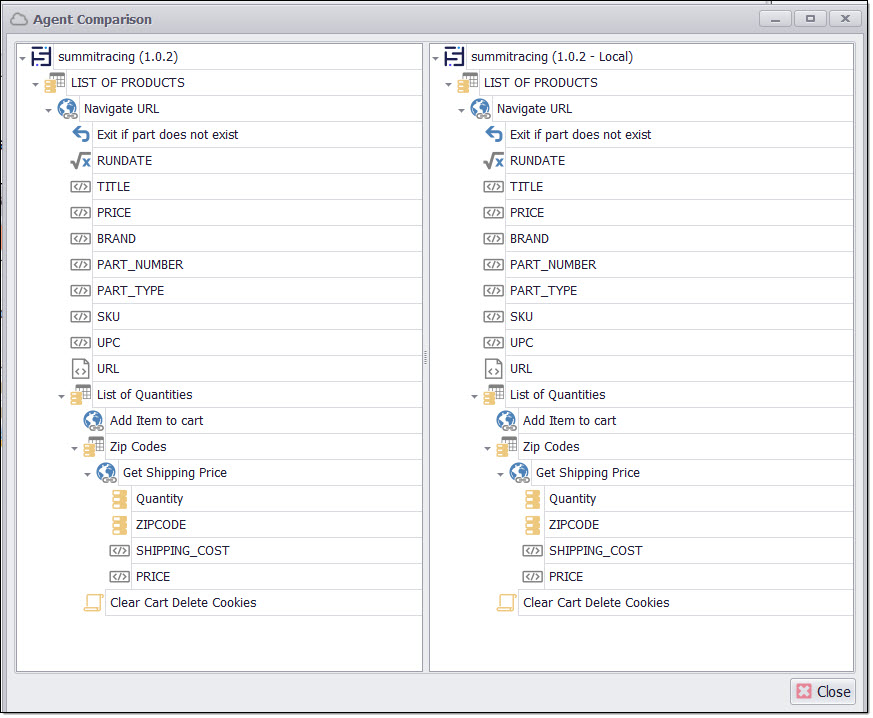Screen dimensions: 873x718
Task: Click the Exit if part does not exist arrow icon in left panel
Action: point(81,135)
